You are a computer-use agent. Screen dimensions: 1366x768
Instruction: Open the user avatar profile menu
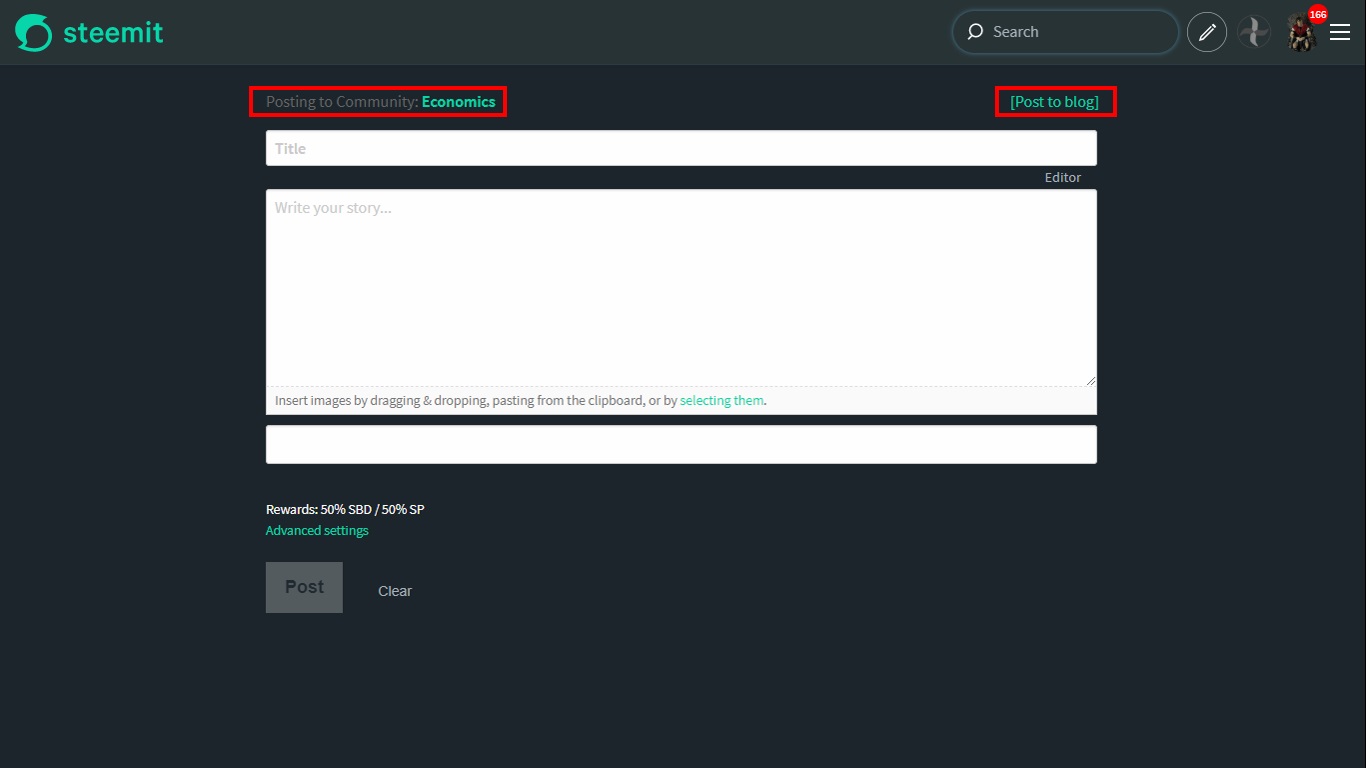[1301, 34]
